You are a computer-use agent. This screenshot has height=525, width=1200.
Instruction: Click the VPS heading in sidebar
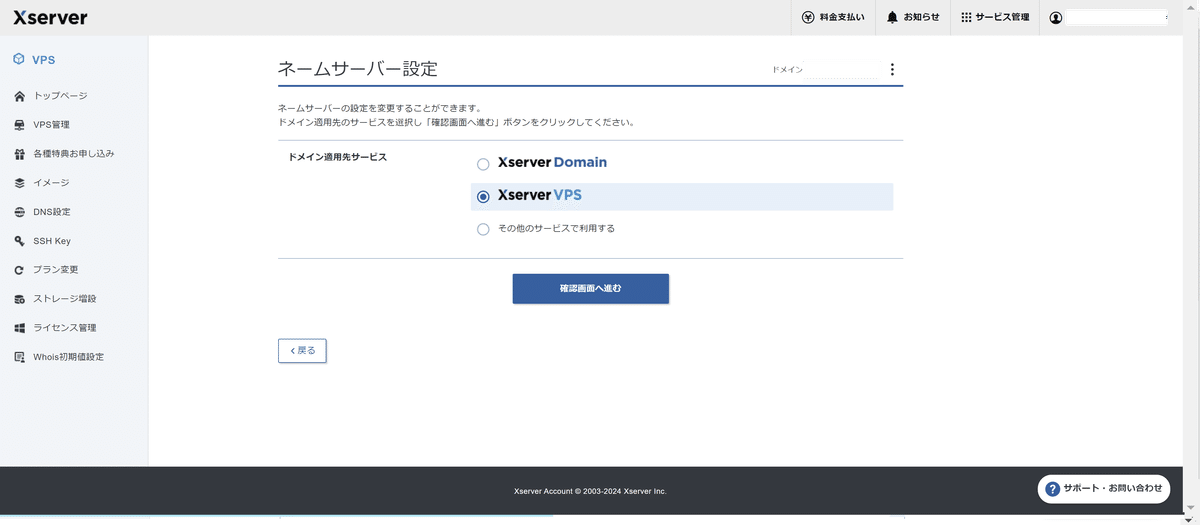point(43,60)
